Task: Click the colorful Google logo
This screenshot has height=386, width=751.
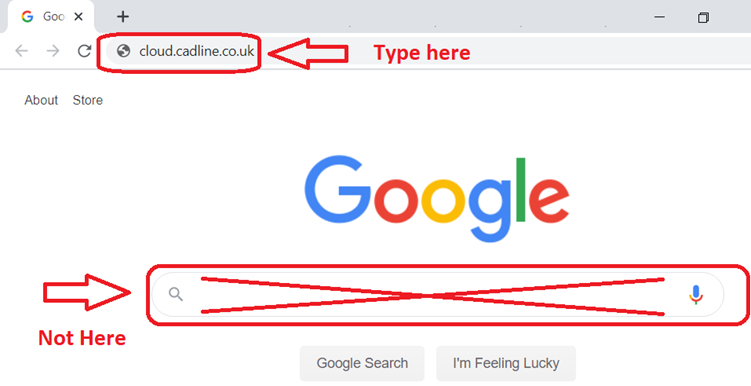Action: pos(437,198)
